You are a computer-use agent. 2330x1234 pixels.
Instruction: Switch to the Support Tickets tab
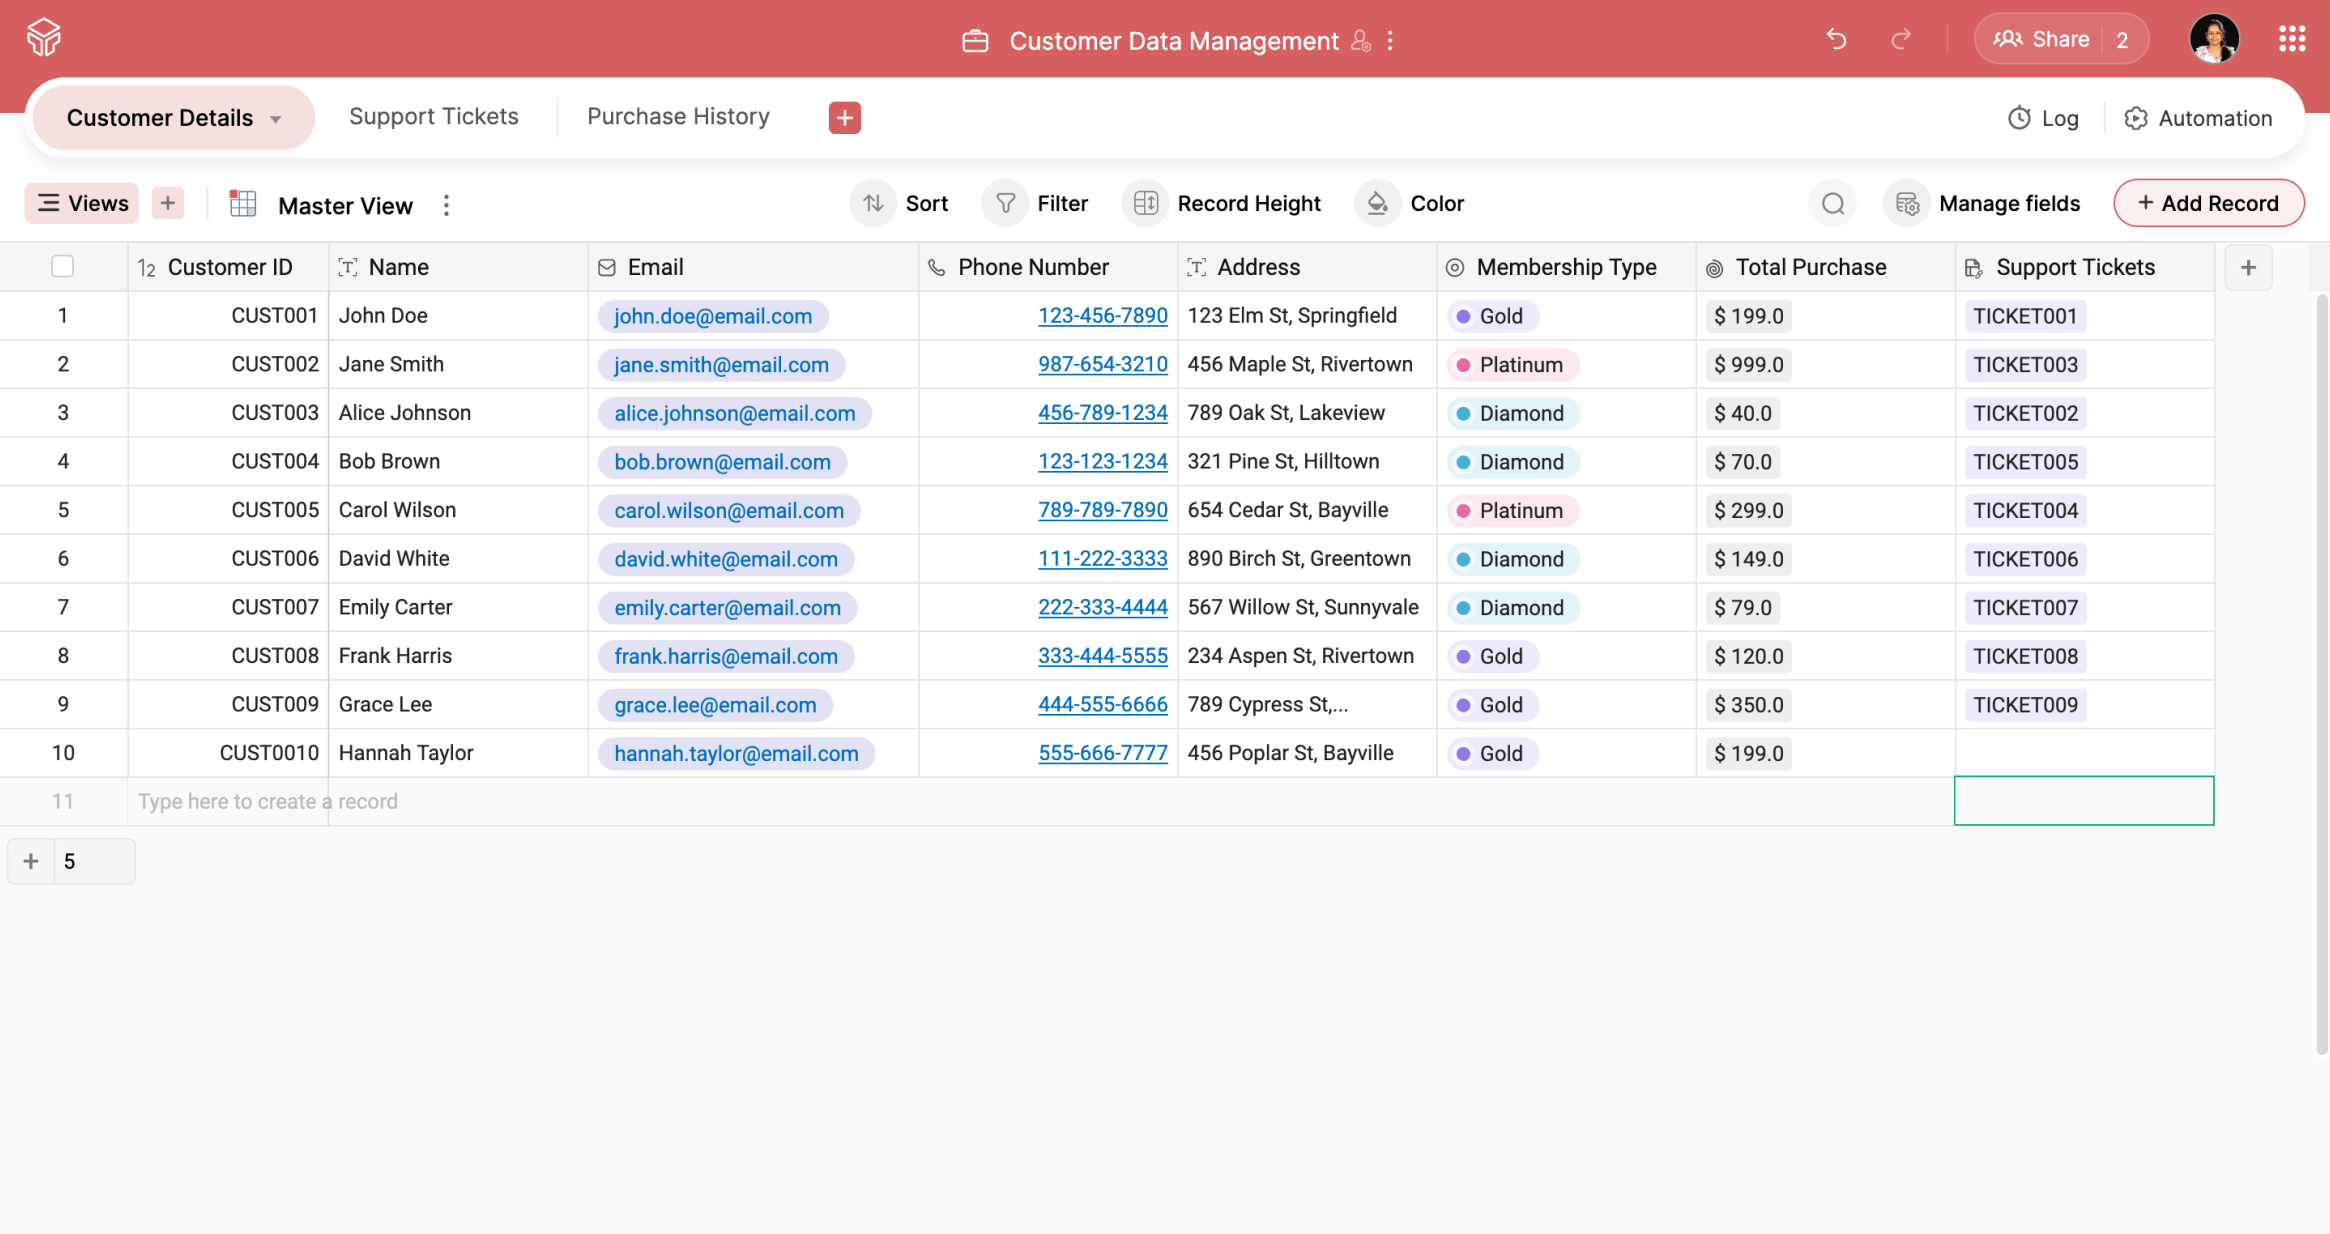pyautogui.click(x=433, y=117)
